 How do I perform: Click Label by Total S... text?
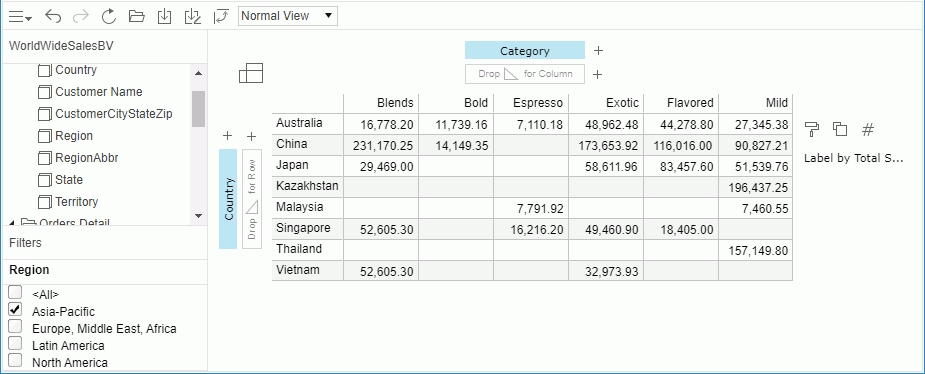point(854,158)
